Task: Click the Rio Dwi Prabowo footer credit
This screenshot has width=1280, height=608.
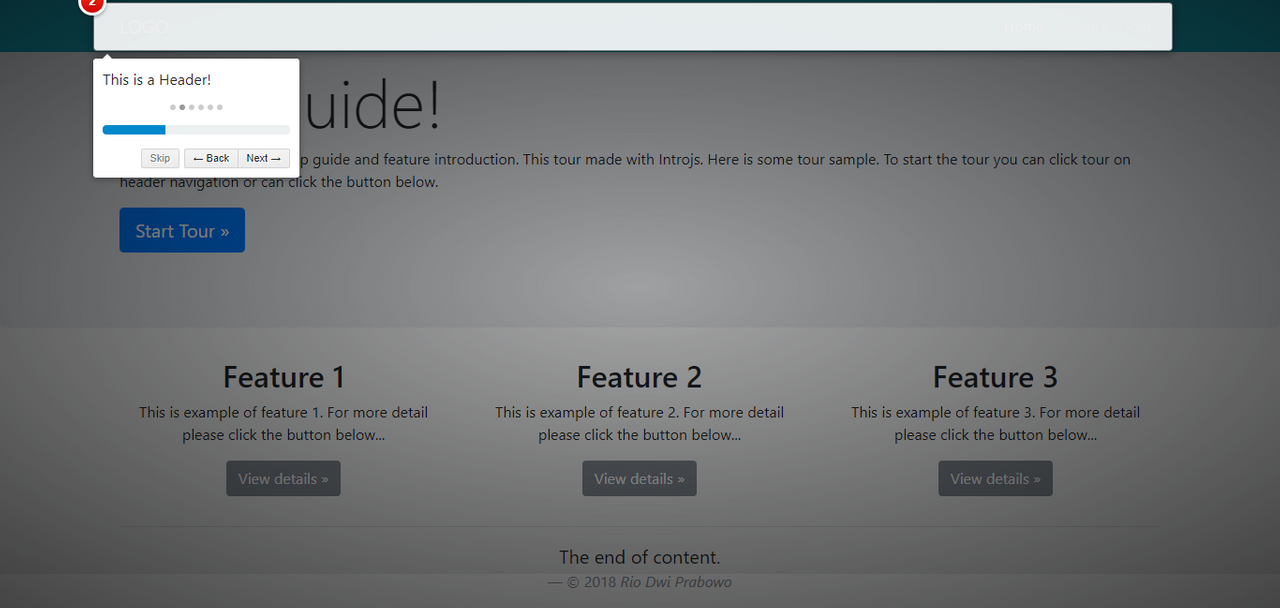Action: (x=675, y=581)
